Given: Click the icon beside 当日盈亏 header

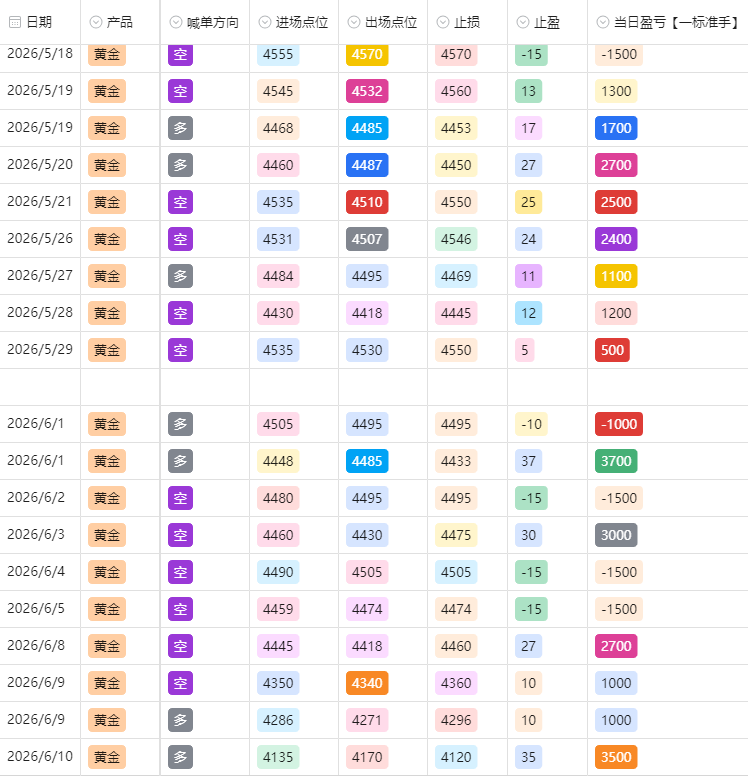Looking at the screenshot, I should click(603, 22).
